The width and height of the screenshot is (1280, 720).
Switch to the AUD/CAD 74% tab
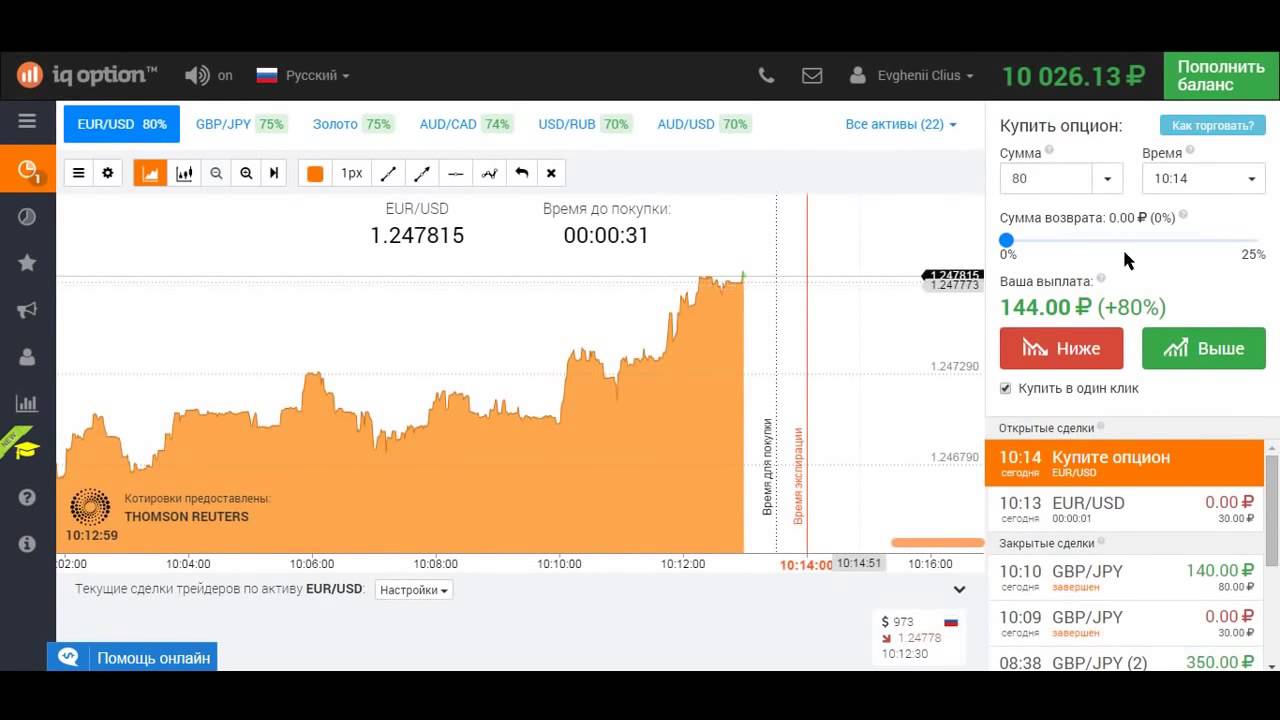pyautogui.click(x=465, y=124)
